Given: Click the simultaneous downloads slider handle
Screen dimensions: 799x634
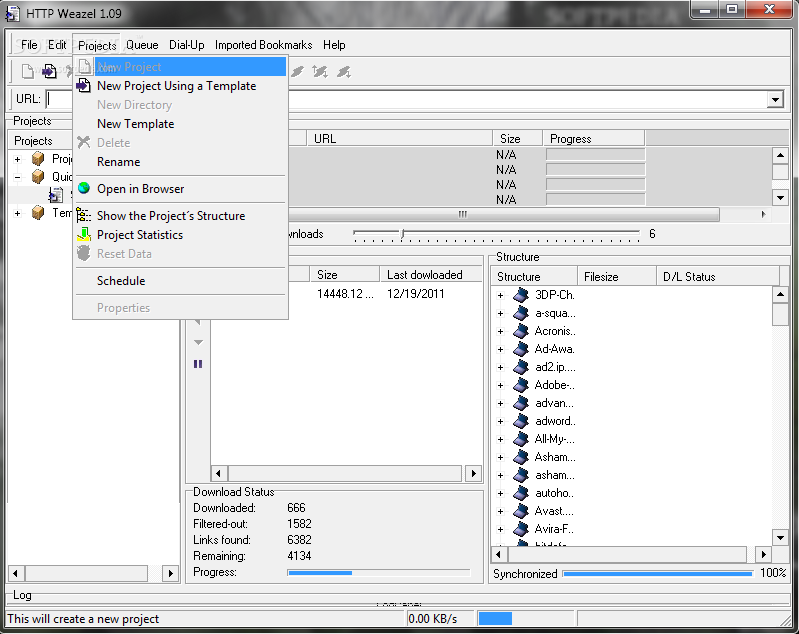Looking at the screenshot, I should tap(403, 234).
